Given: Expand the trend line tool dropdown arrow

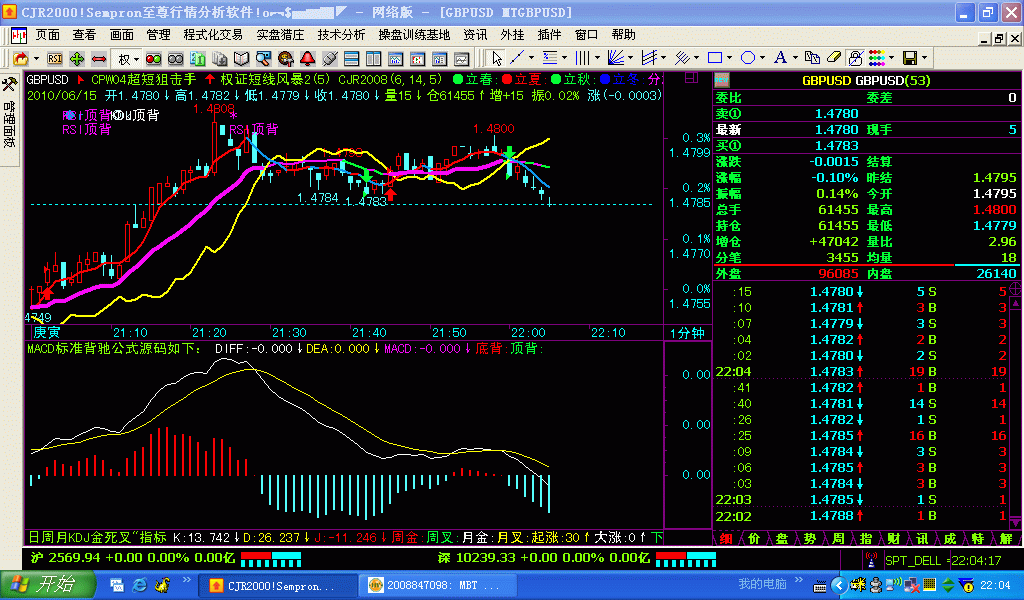Looking at the screenshot, I should [x=531, y=58].
